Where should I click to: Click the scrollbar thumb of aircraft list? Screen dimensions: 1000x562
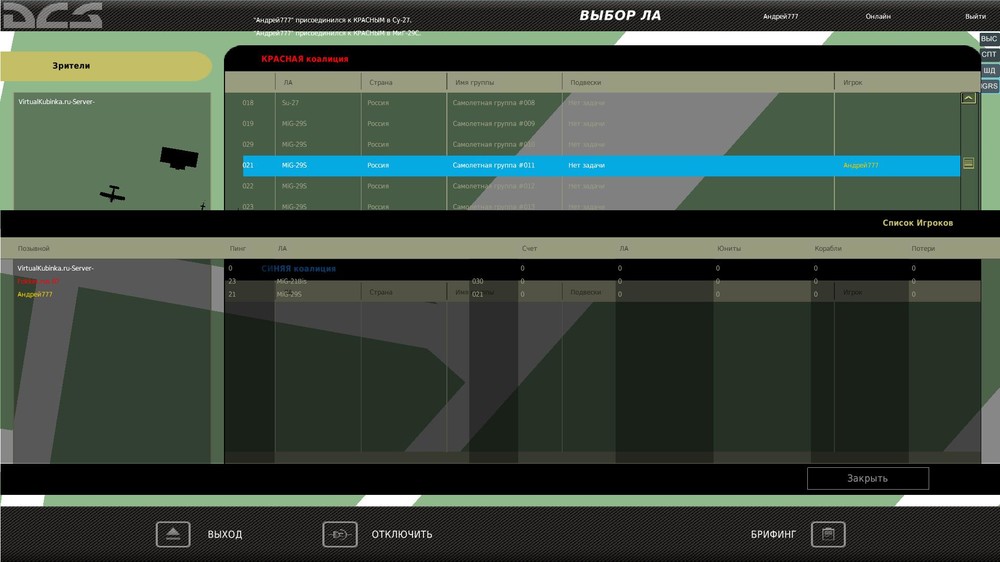968,164
